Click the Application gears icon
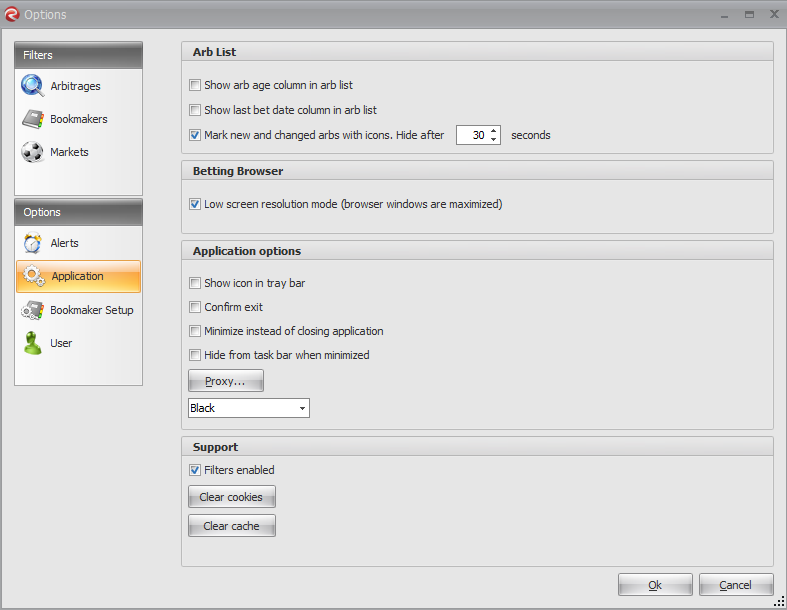Viewport: 787px width, 610px height. pyautogui.click(x=34, y=276)
